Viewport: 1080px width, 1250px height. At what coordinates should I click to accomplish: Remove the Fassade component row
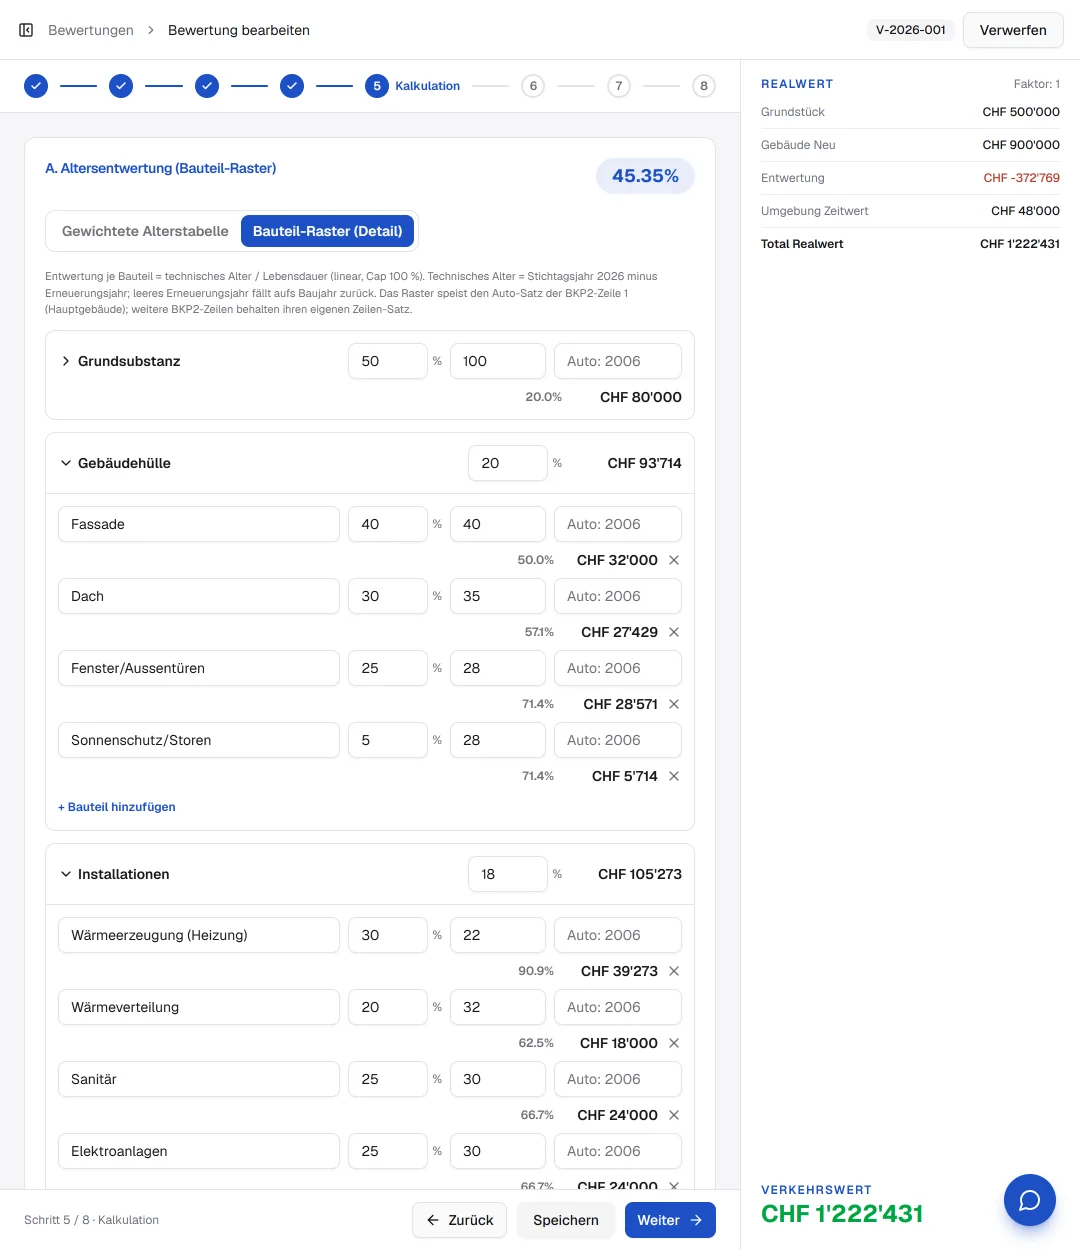point(674,560)
